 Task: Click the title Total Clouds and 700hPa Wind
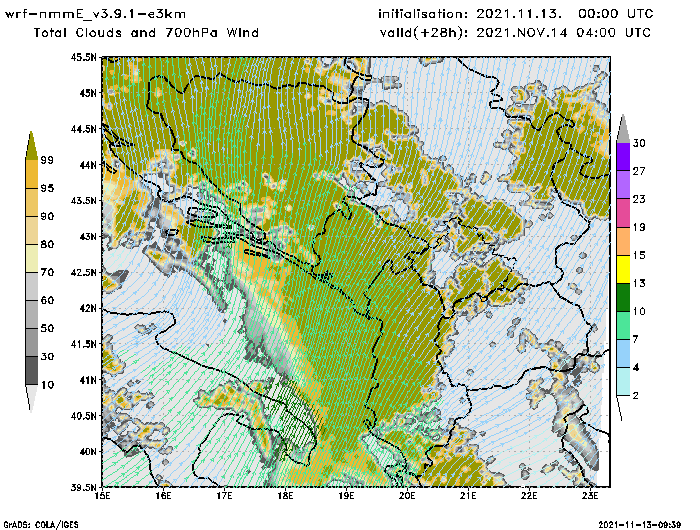146,33
